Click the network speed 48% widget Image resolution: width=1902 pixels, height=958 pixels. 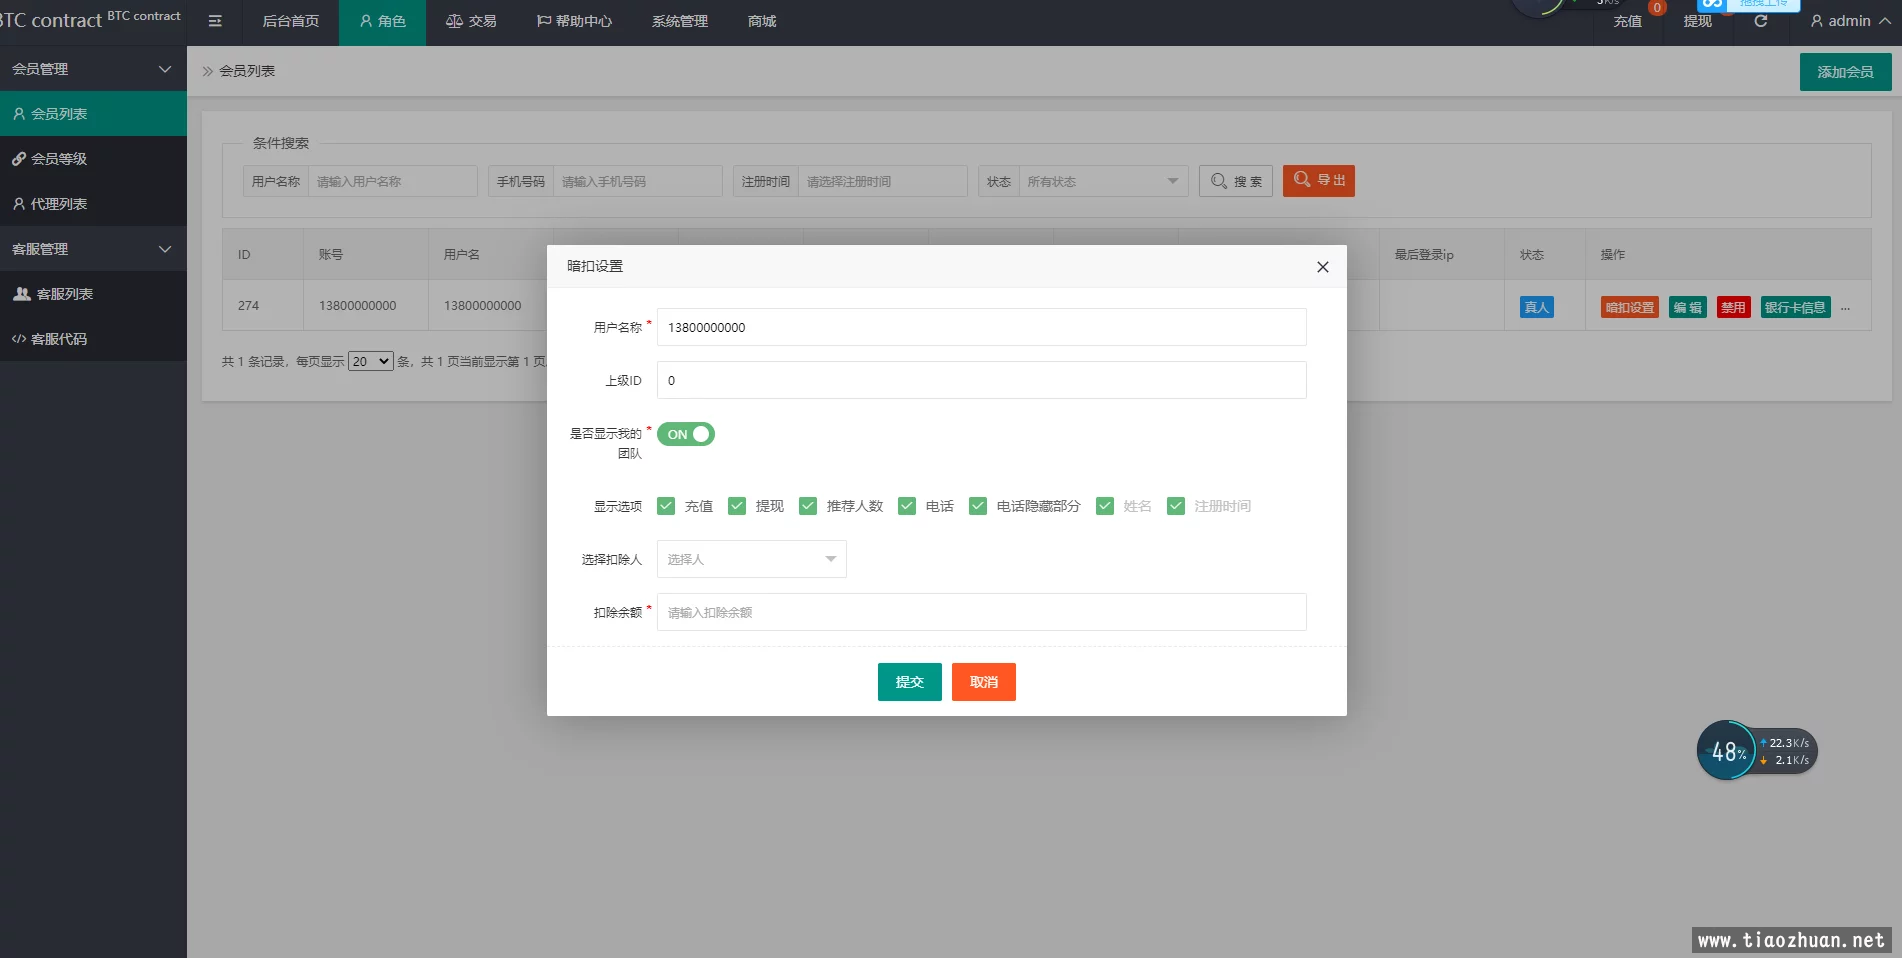pos(1727,751)
